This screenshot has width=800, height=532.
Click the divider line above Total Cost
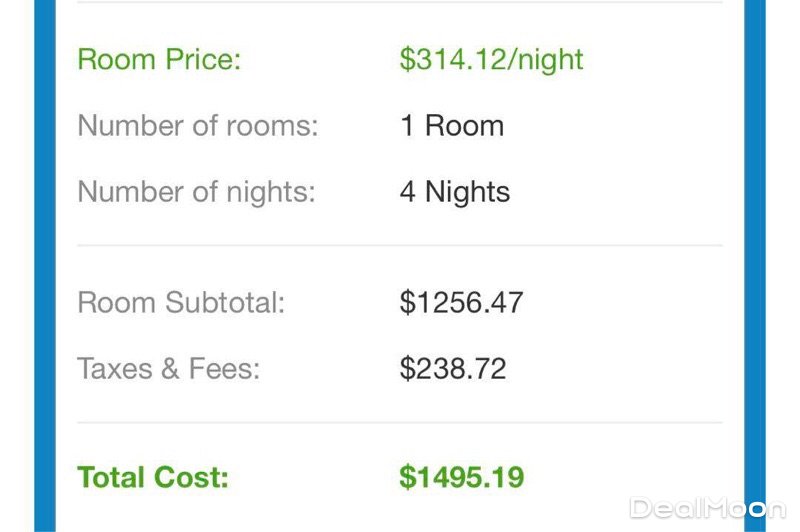coord(400,422)
